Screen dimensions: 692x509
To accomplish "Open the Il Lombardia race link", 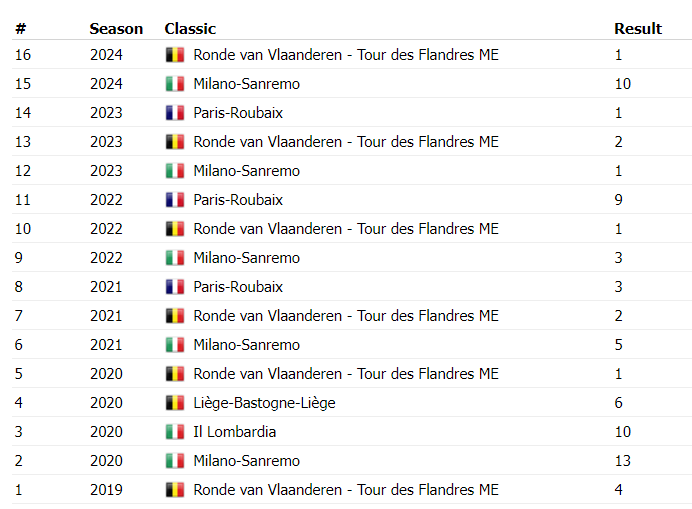I will pos(234,432).
